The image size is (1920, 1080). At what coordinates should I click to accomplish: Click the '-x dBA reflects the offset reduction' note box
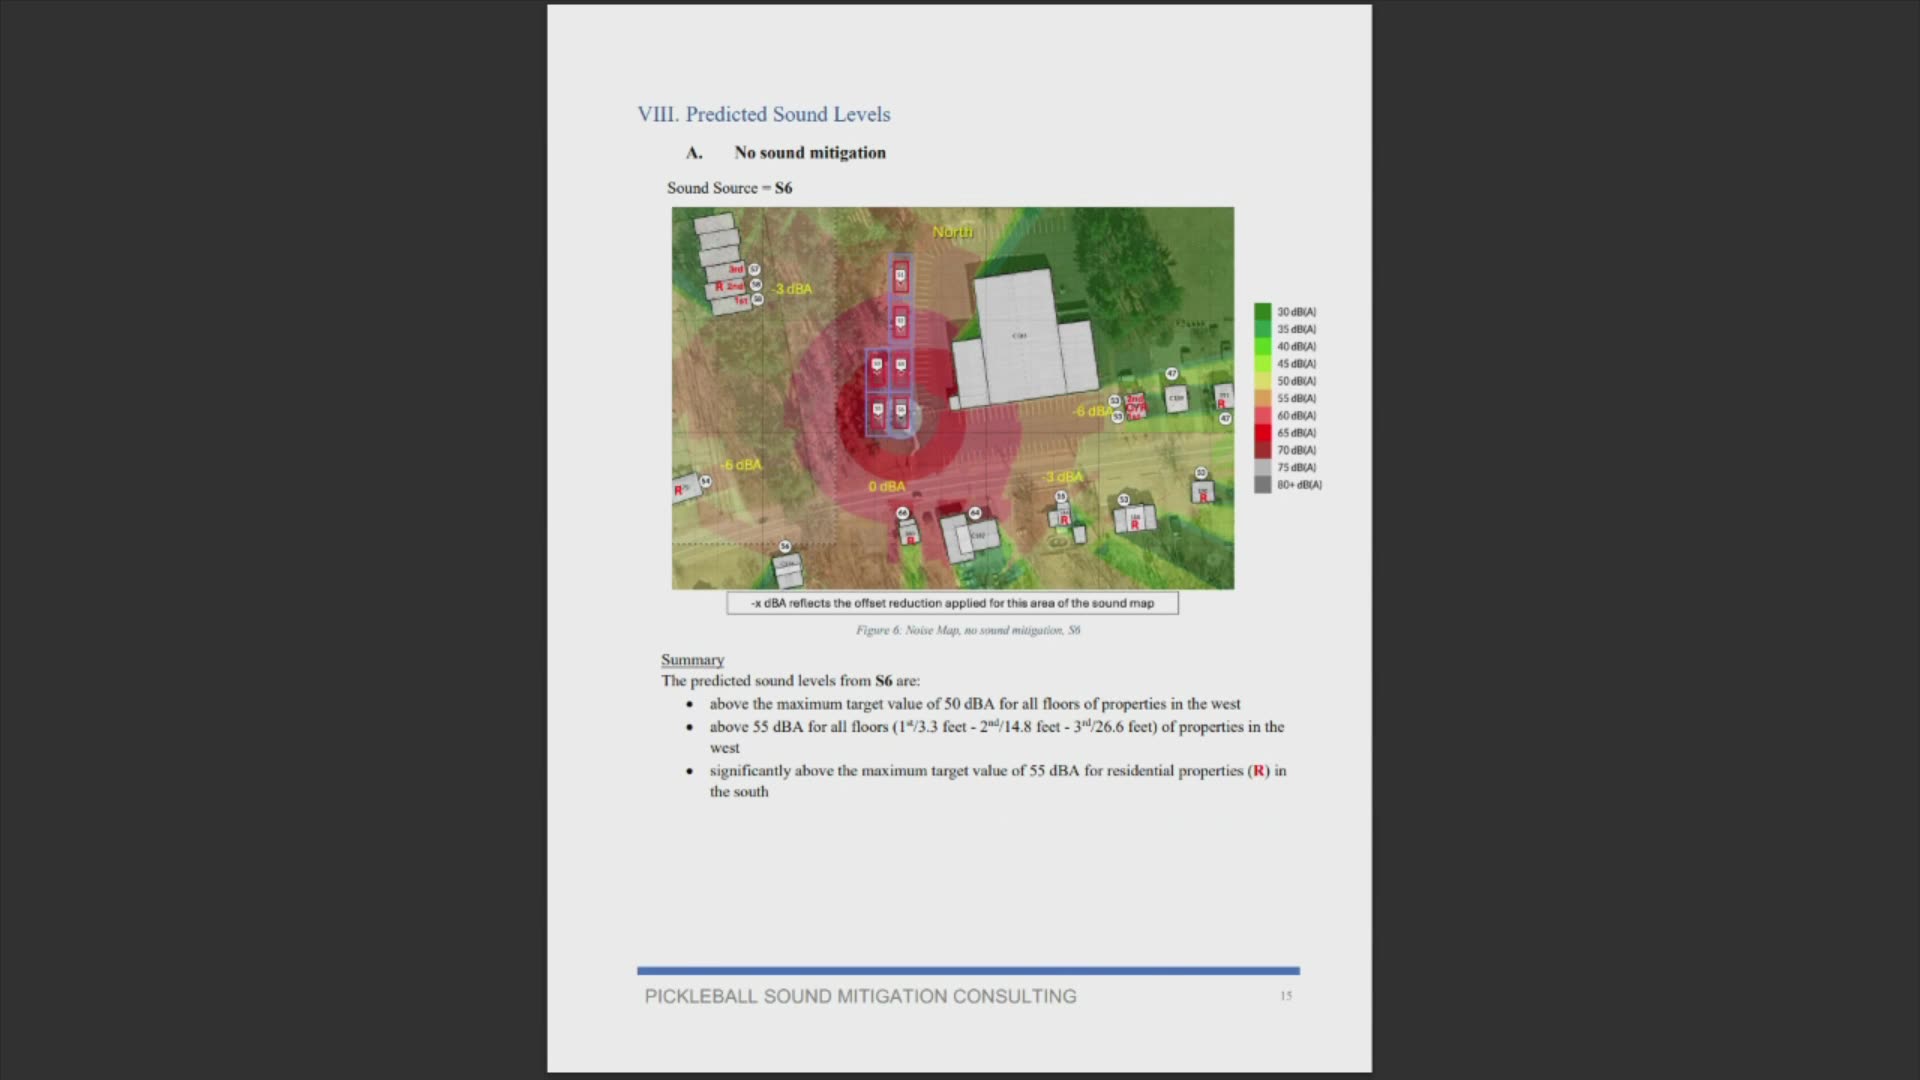tap(952, 603)
